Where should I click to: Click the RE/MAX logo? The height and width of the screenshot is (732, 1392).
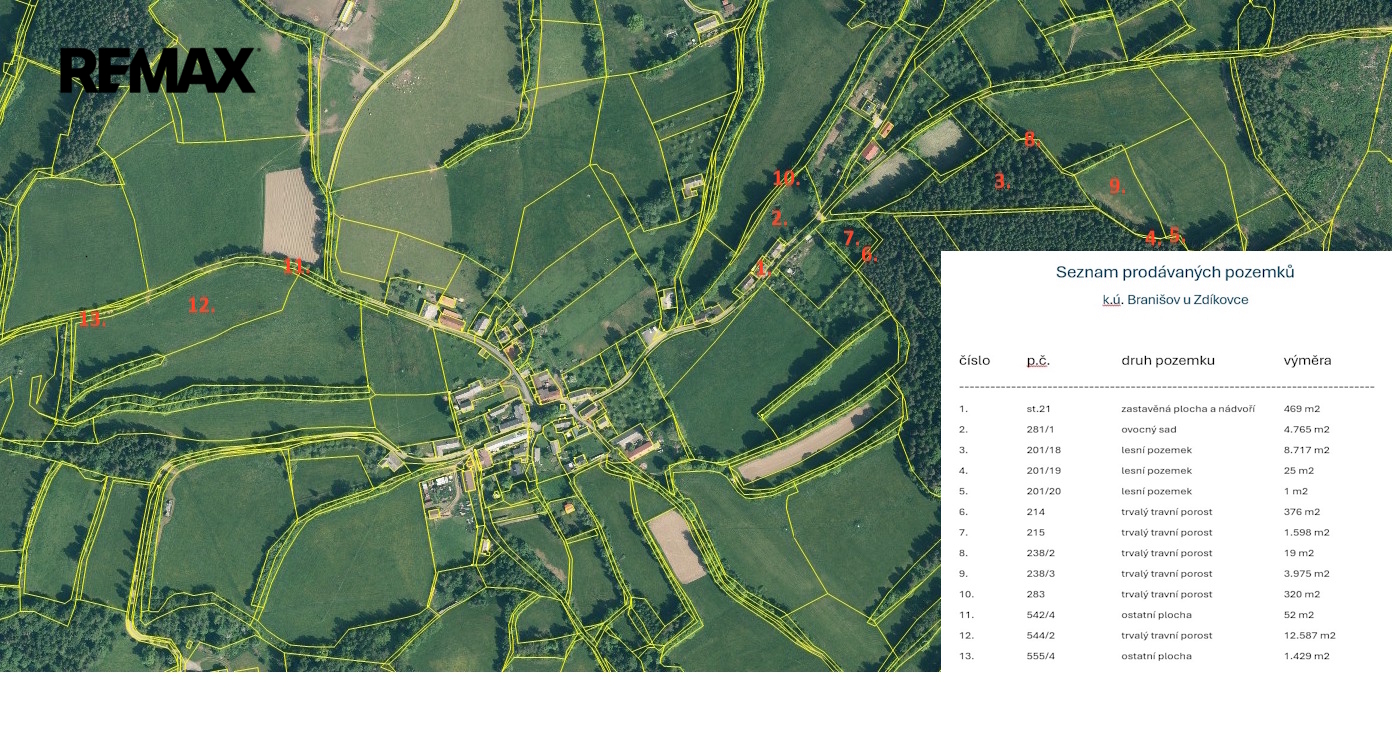pos(157,71)
